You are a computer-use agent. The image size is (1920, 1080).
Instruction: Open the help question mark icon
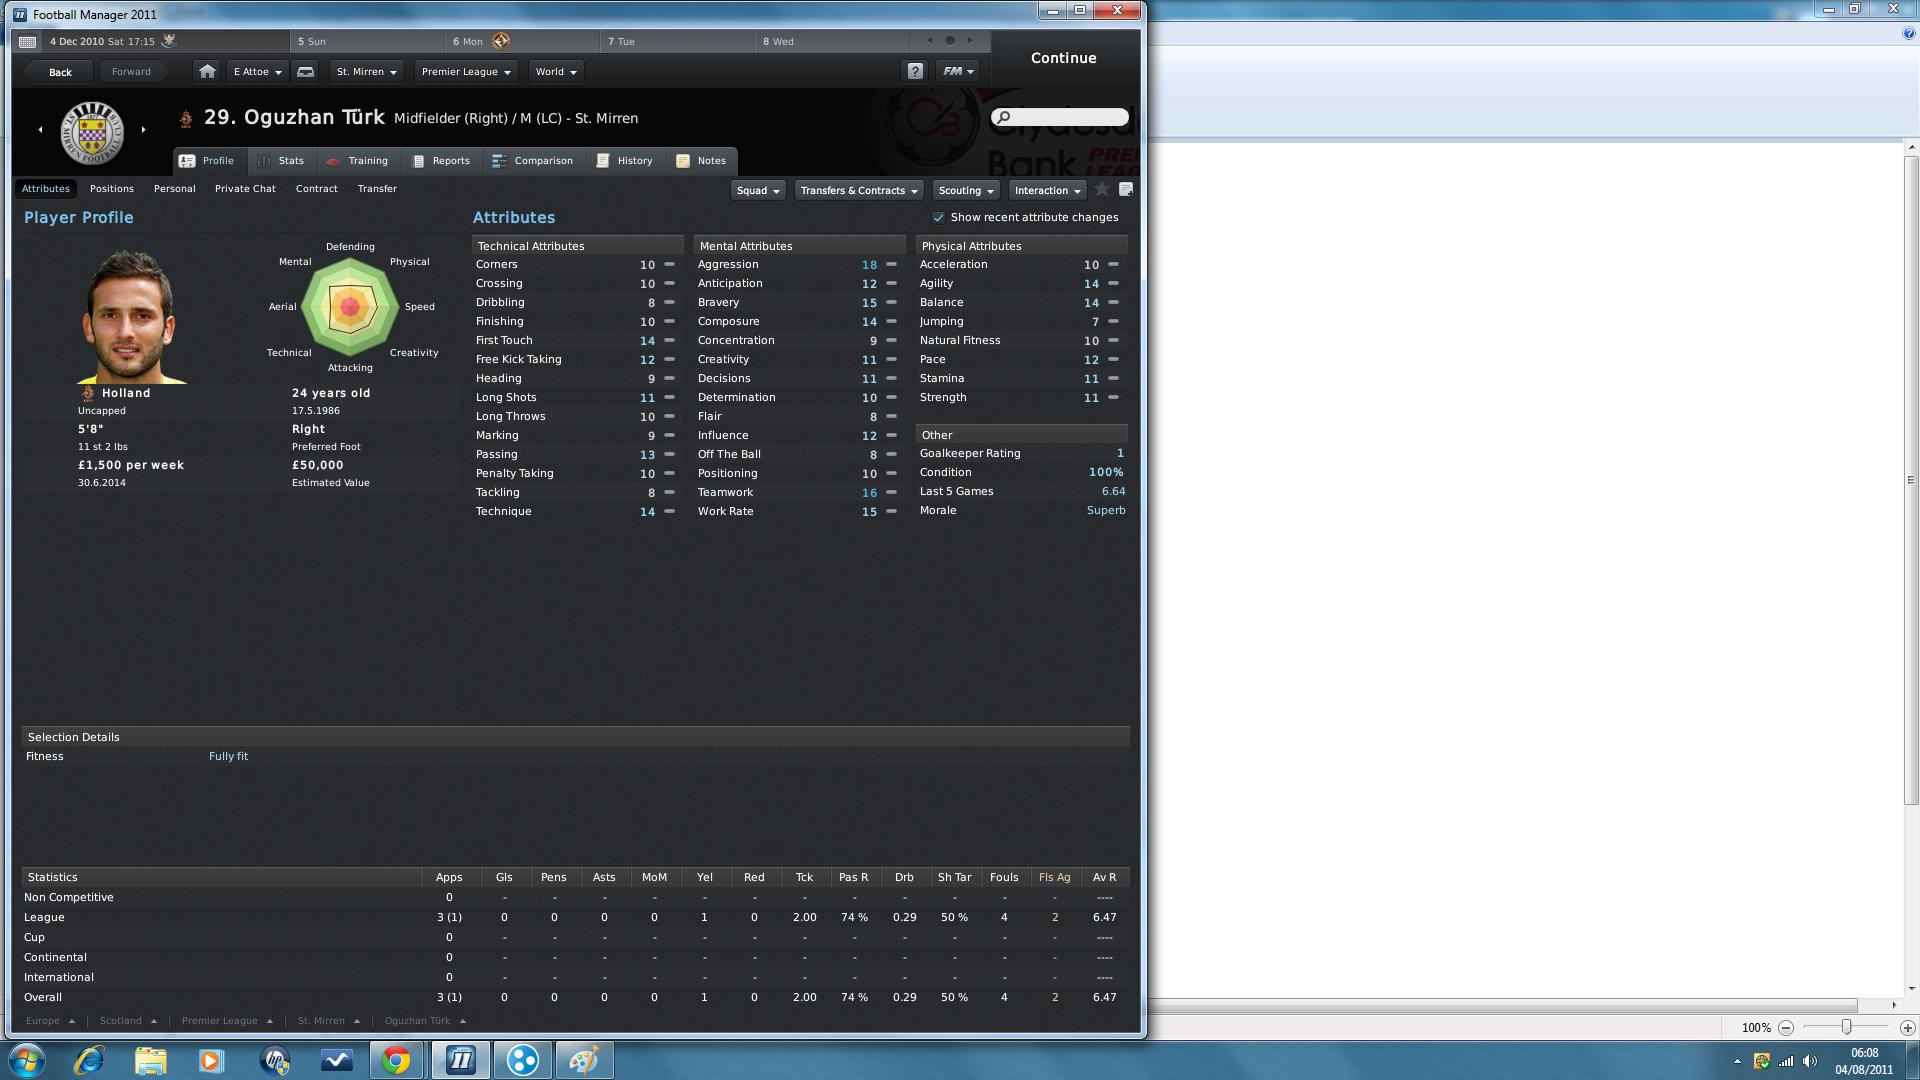pyautogui.click(x=915, y=71)
